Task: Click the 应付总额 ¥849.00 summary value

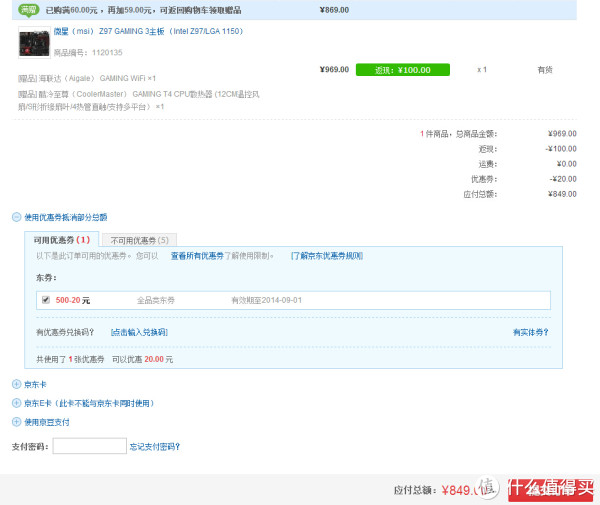Action: coord(562,194)
